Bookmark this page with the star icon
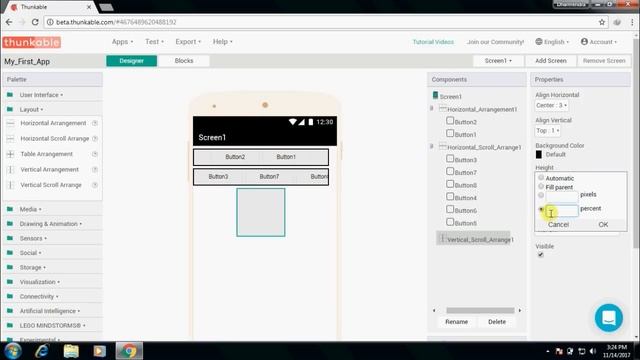The height and width of the screenshot is (360, 640). (x=602, y=22)
